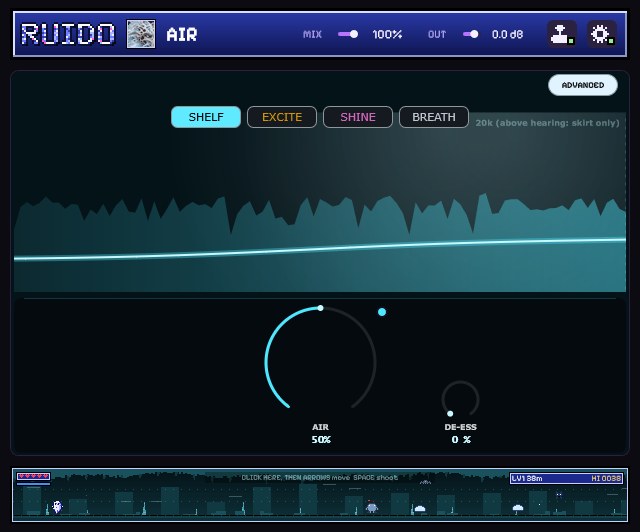
Task: Click the MIX label
Action: pos(312,34)
